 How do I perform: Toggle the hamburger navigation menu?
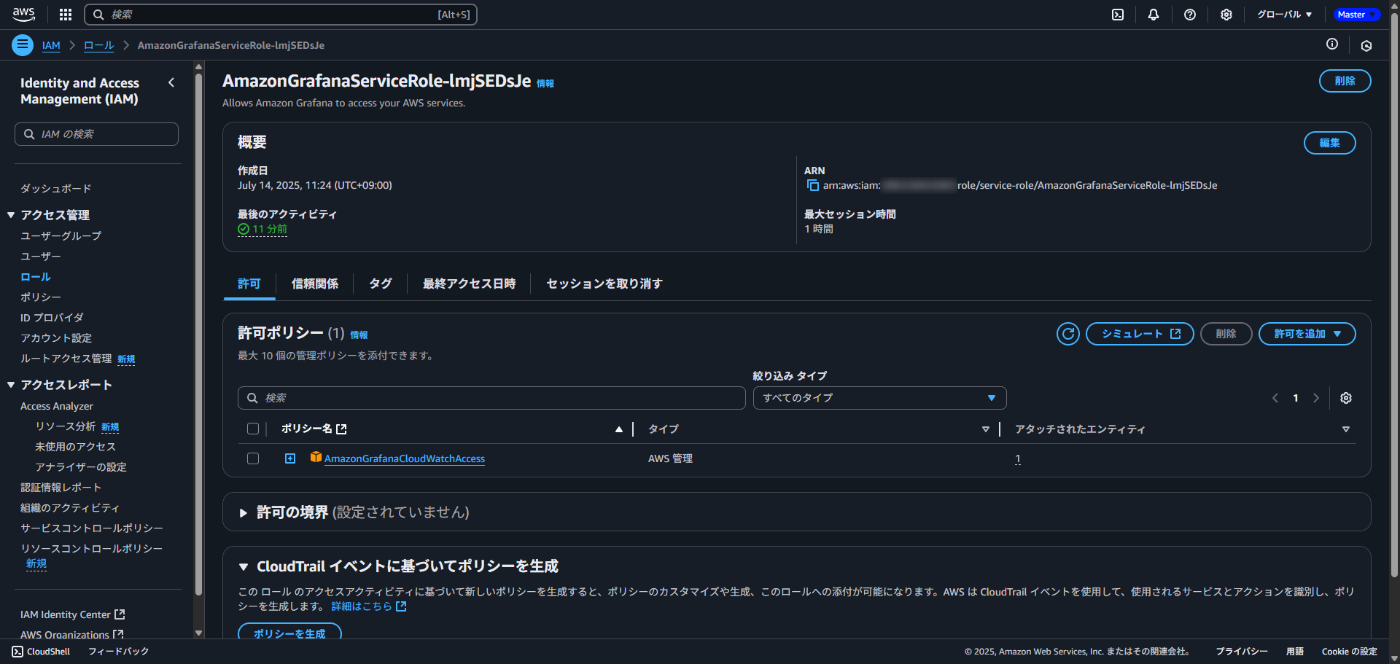22,45
